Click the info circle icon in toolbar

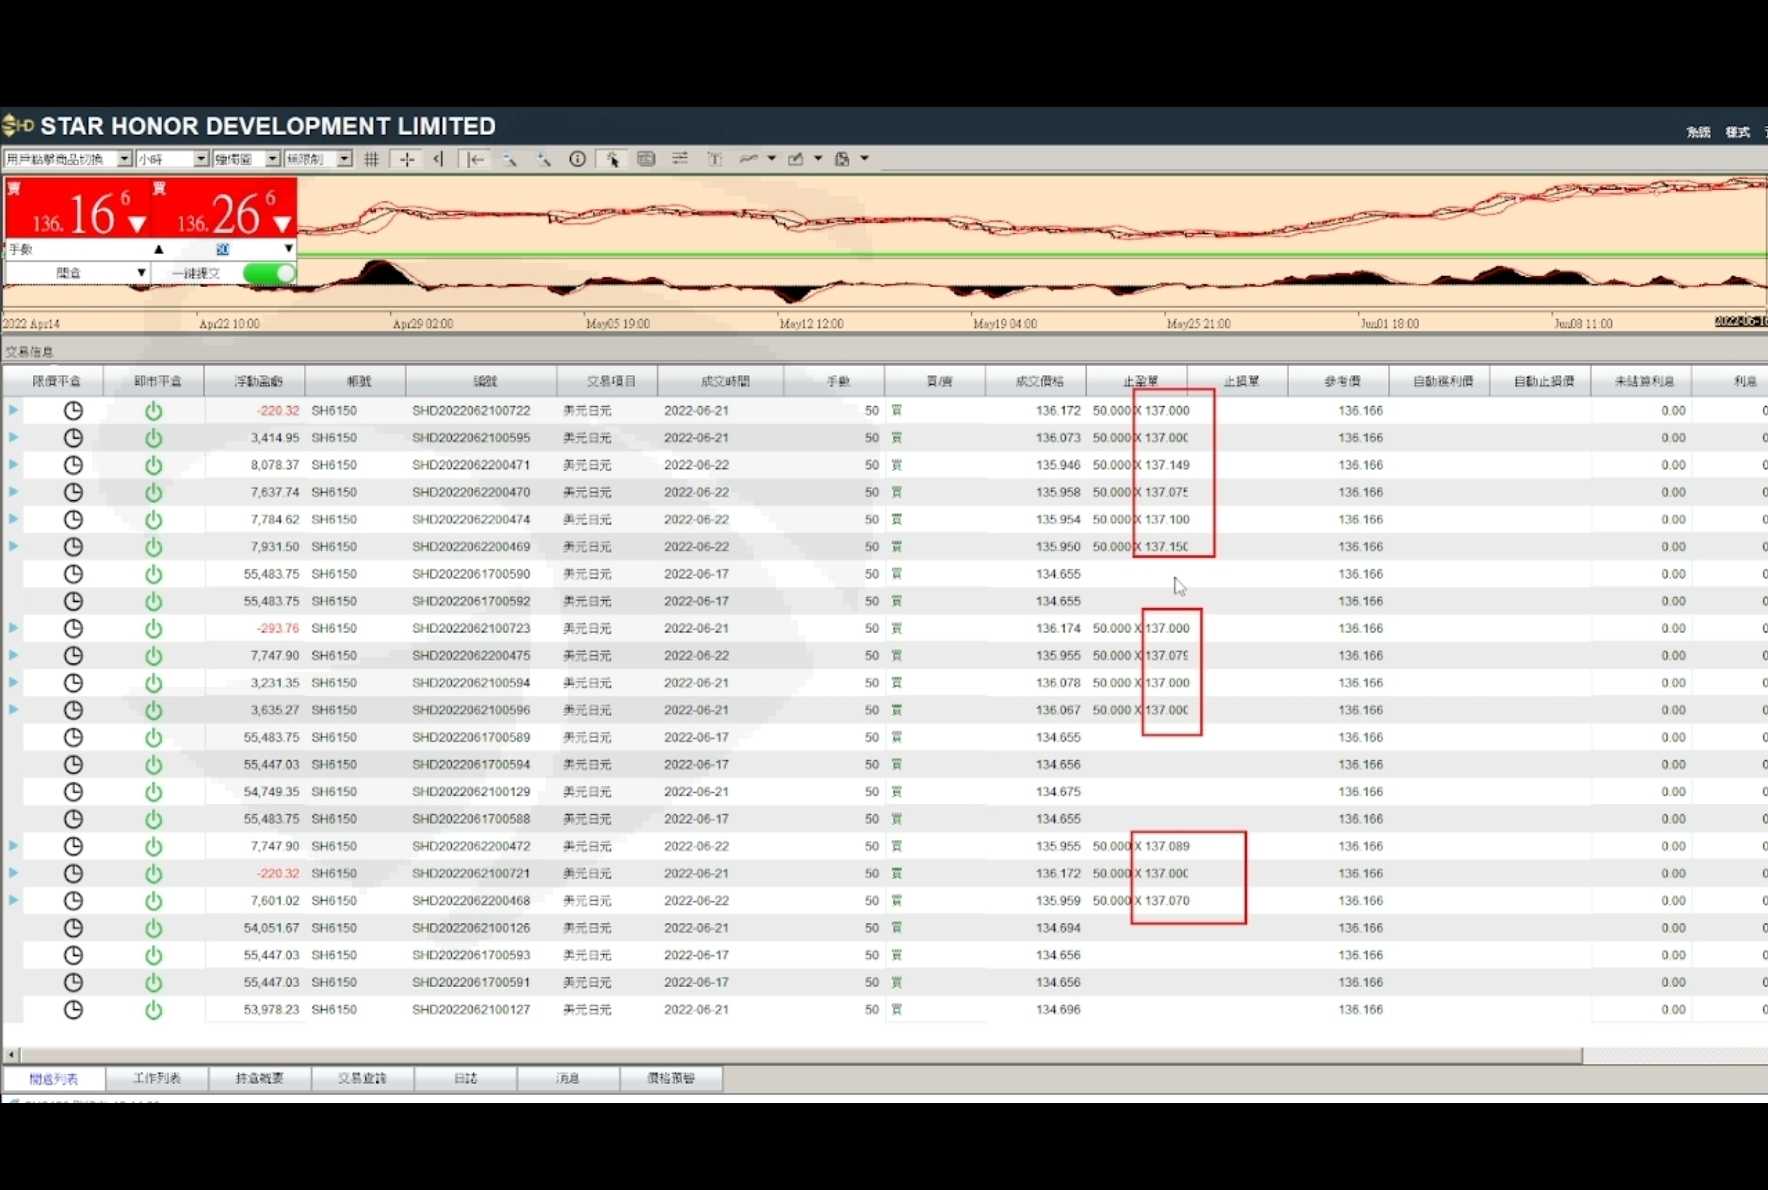[577, 159]
